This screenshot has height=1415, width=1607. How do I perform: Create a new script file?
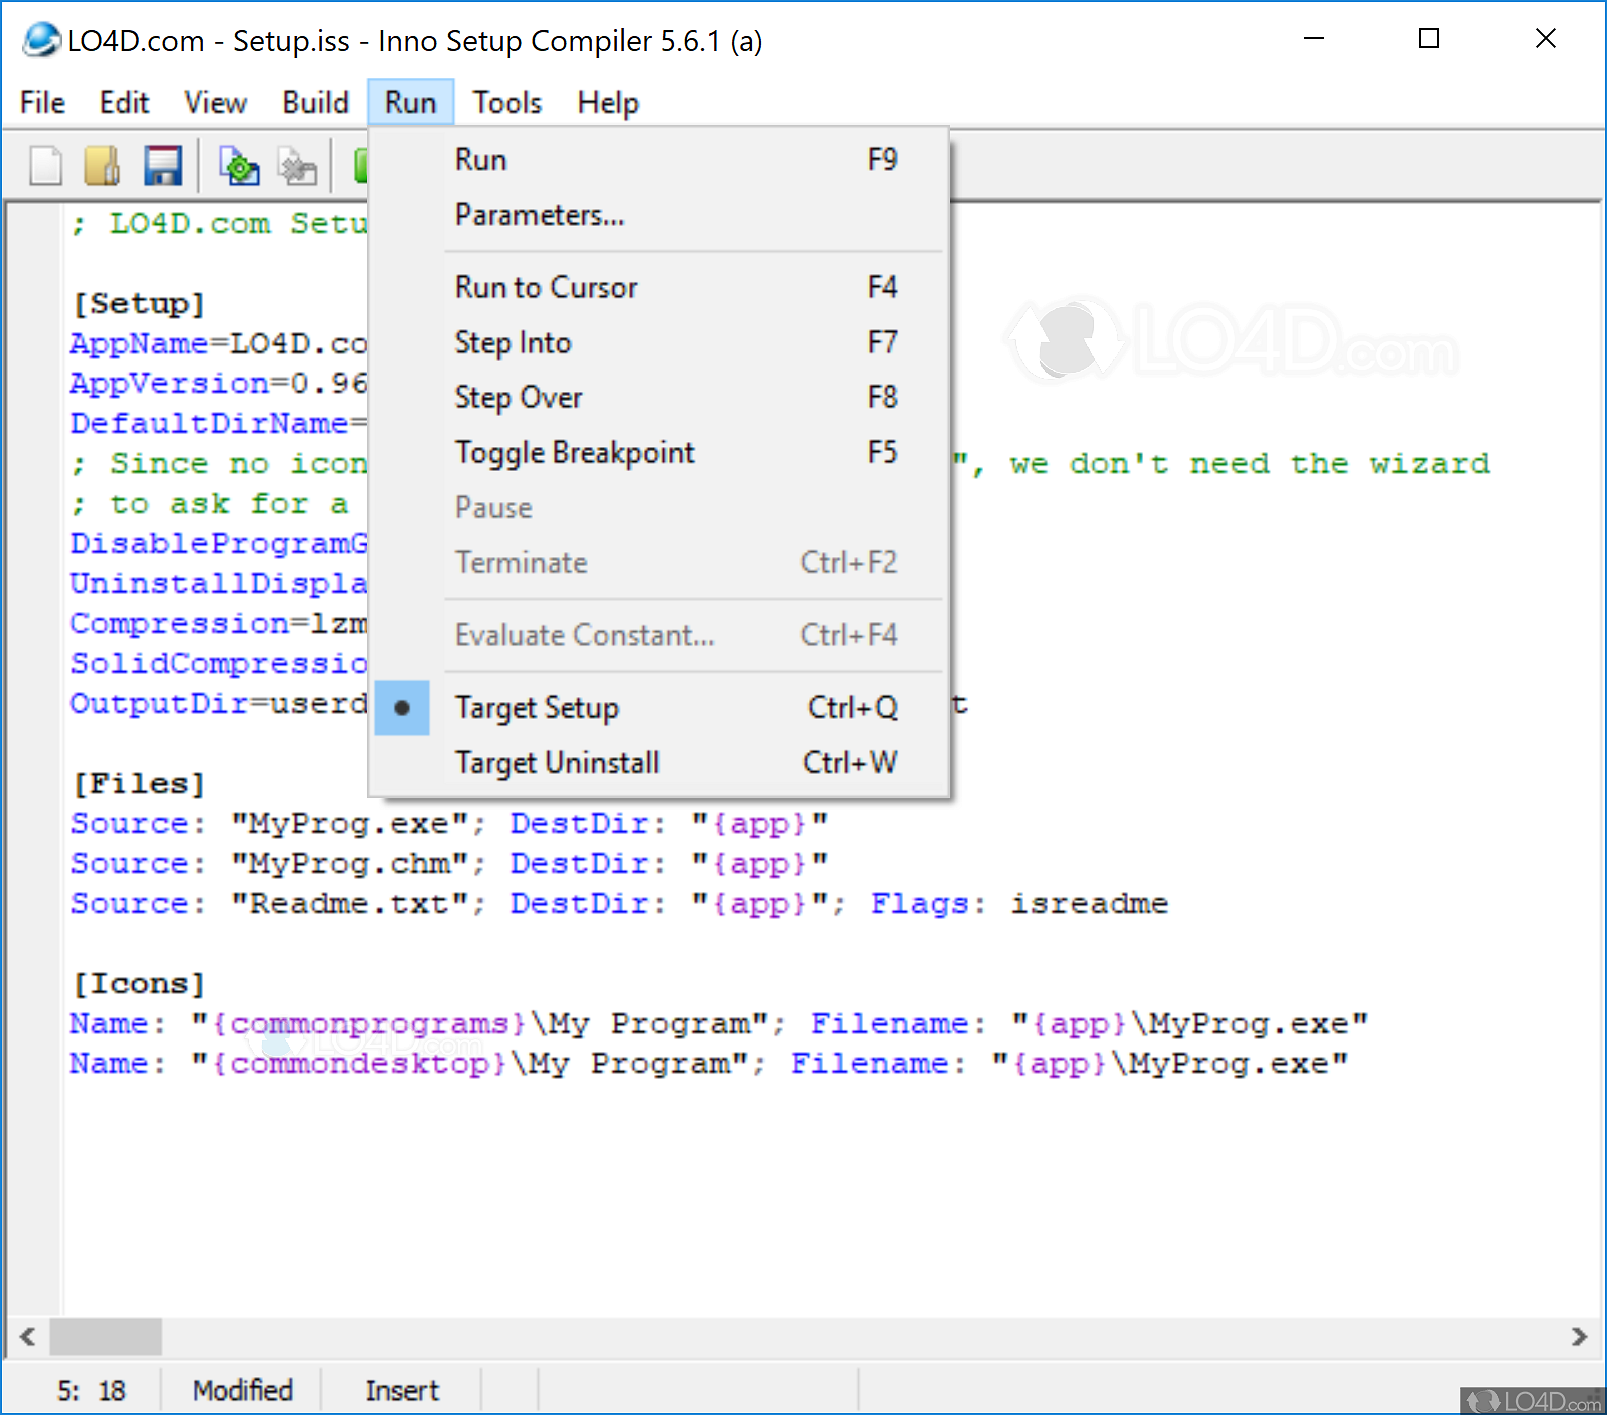tap(45, 165)
